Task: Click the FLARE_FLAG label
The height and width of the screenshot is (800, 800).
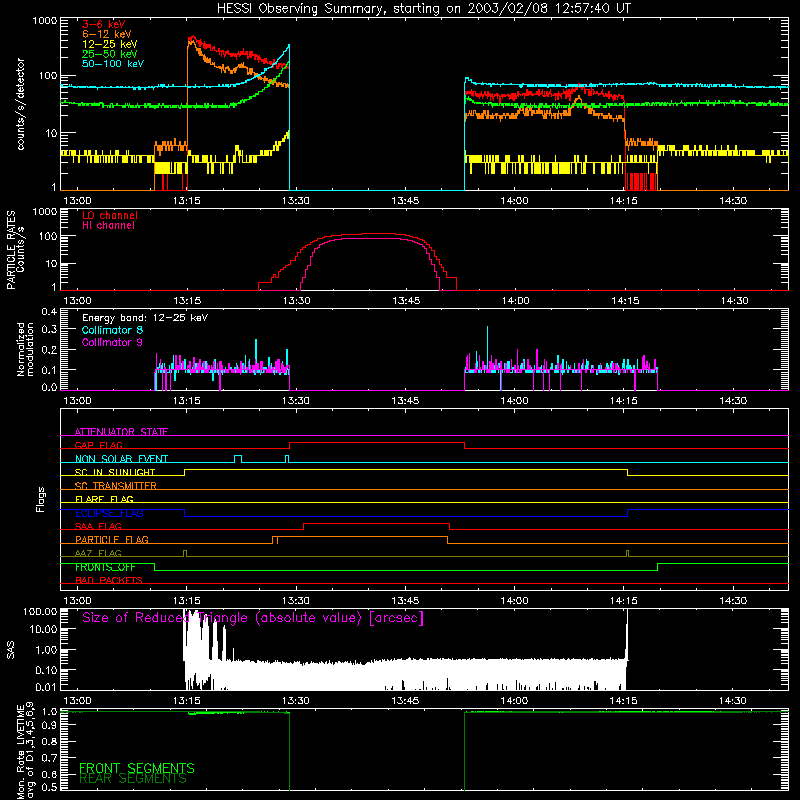Action: click(x=104, y=499)
